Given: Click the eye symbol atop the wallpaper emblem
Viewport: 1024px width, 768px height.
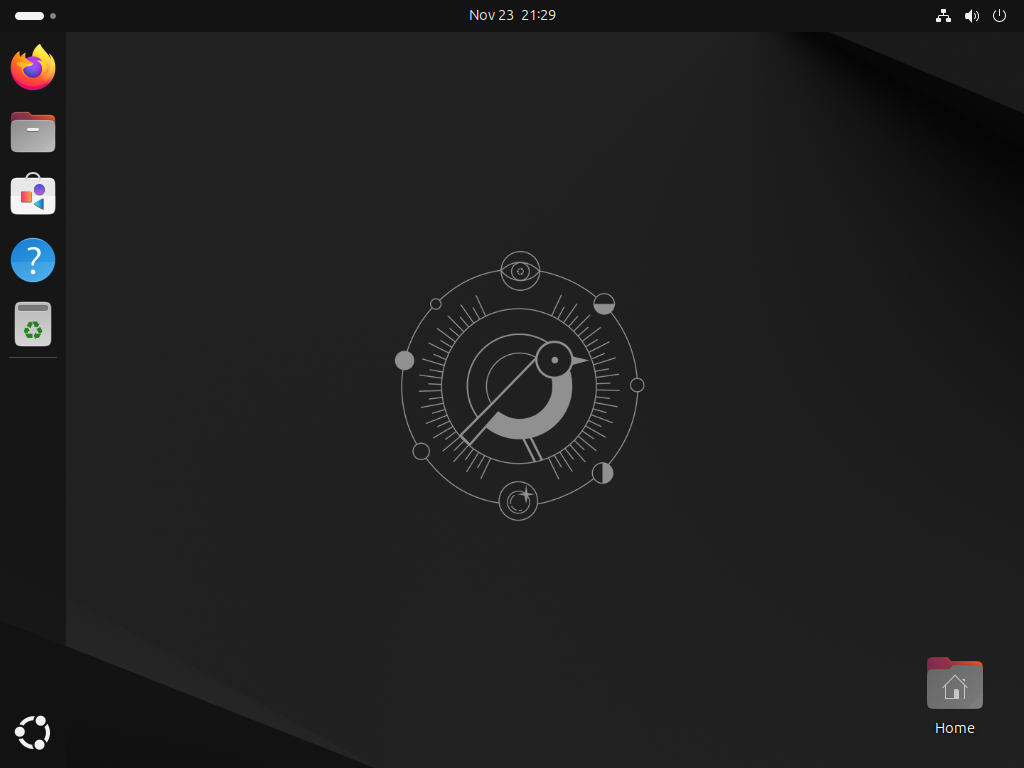Looking at the screenshot, I should [x=520, y=271].
